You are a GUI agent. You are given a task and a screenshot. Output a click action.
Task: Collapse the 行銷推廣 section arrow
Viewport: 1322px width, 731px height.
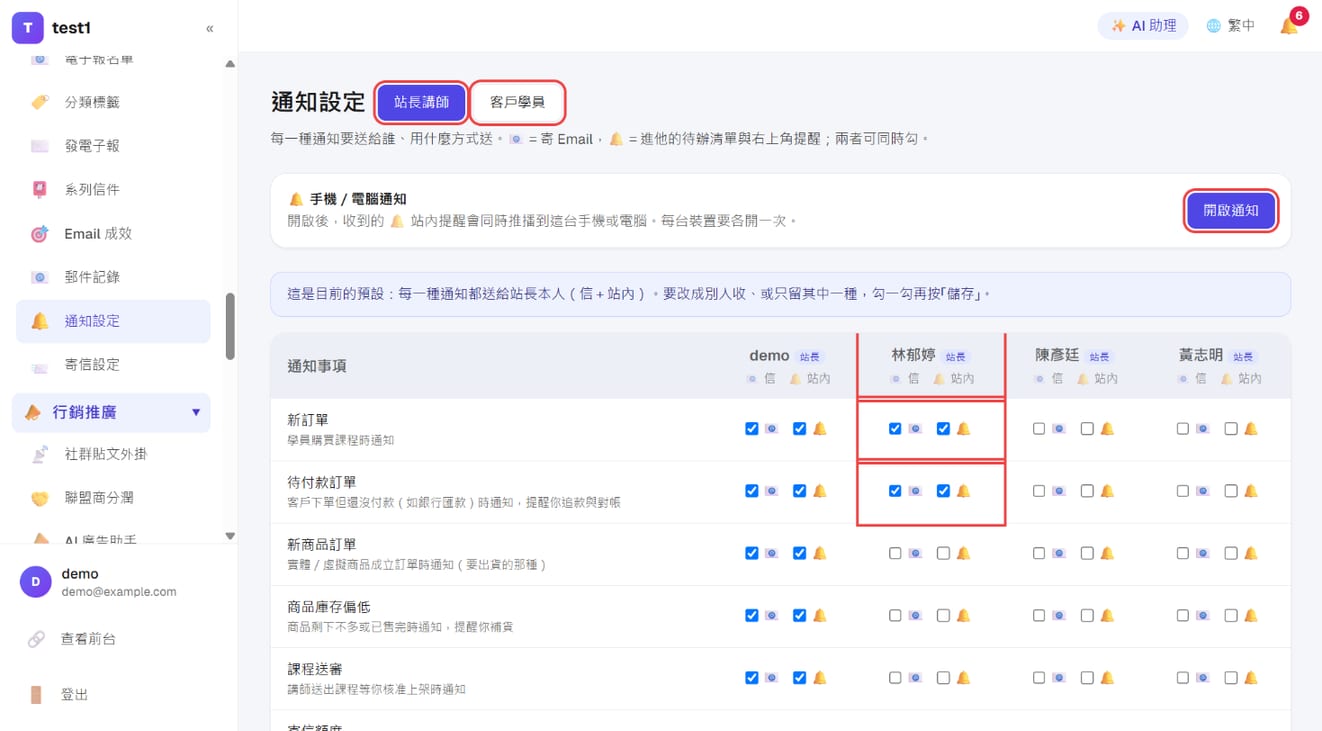196,412
